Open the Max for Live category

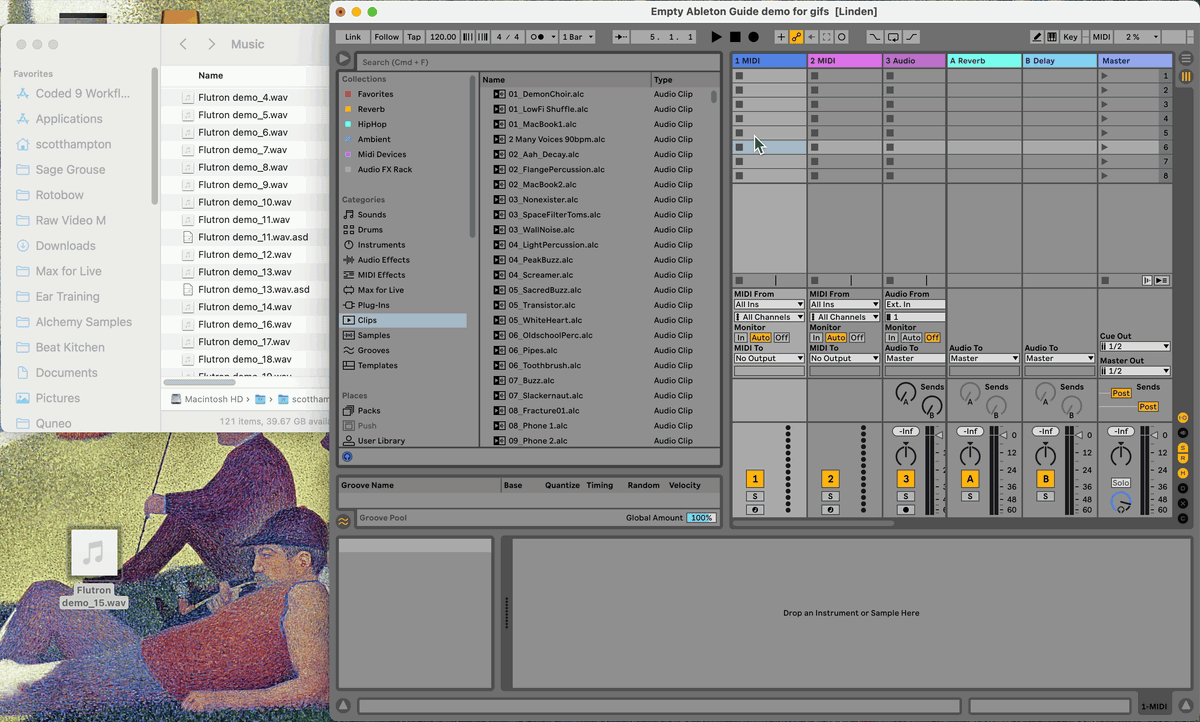coord(381,289)
